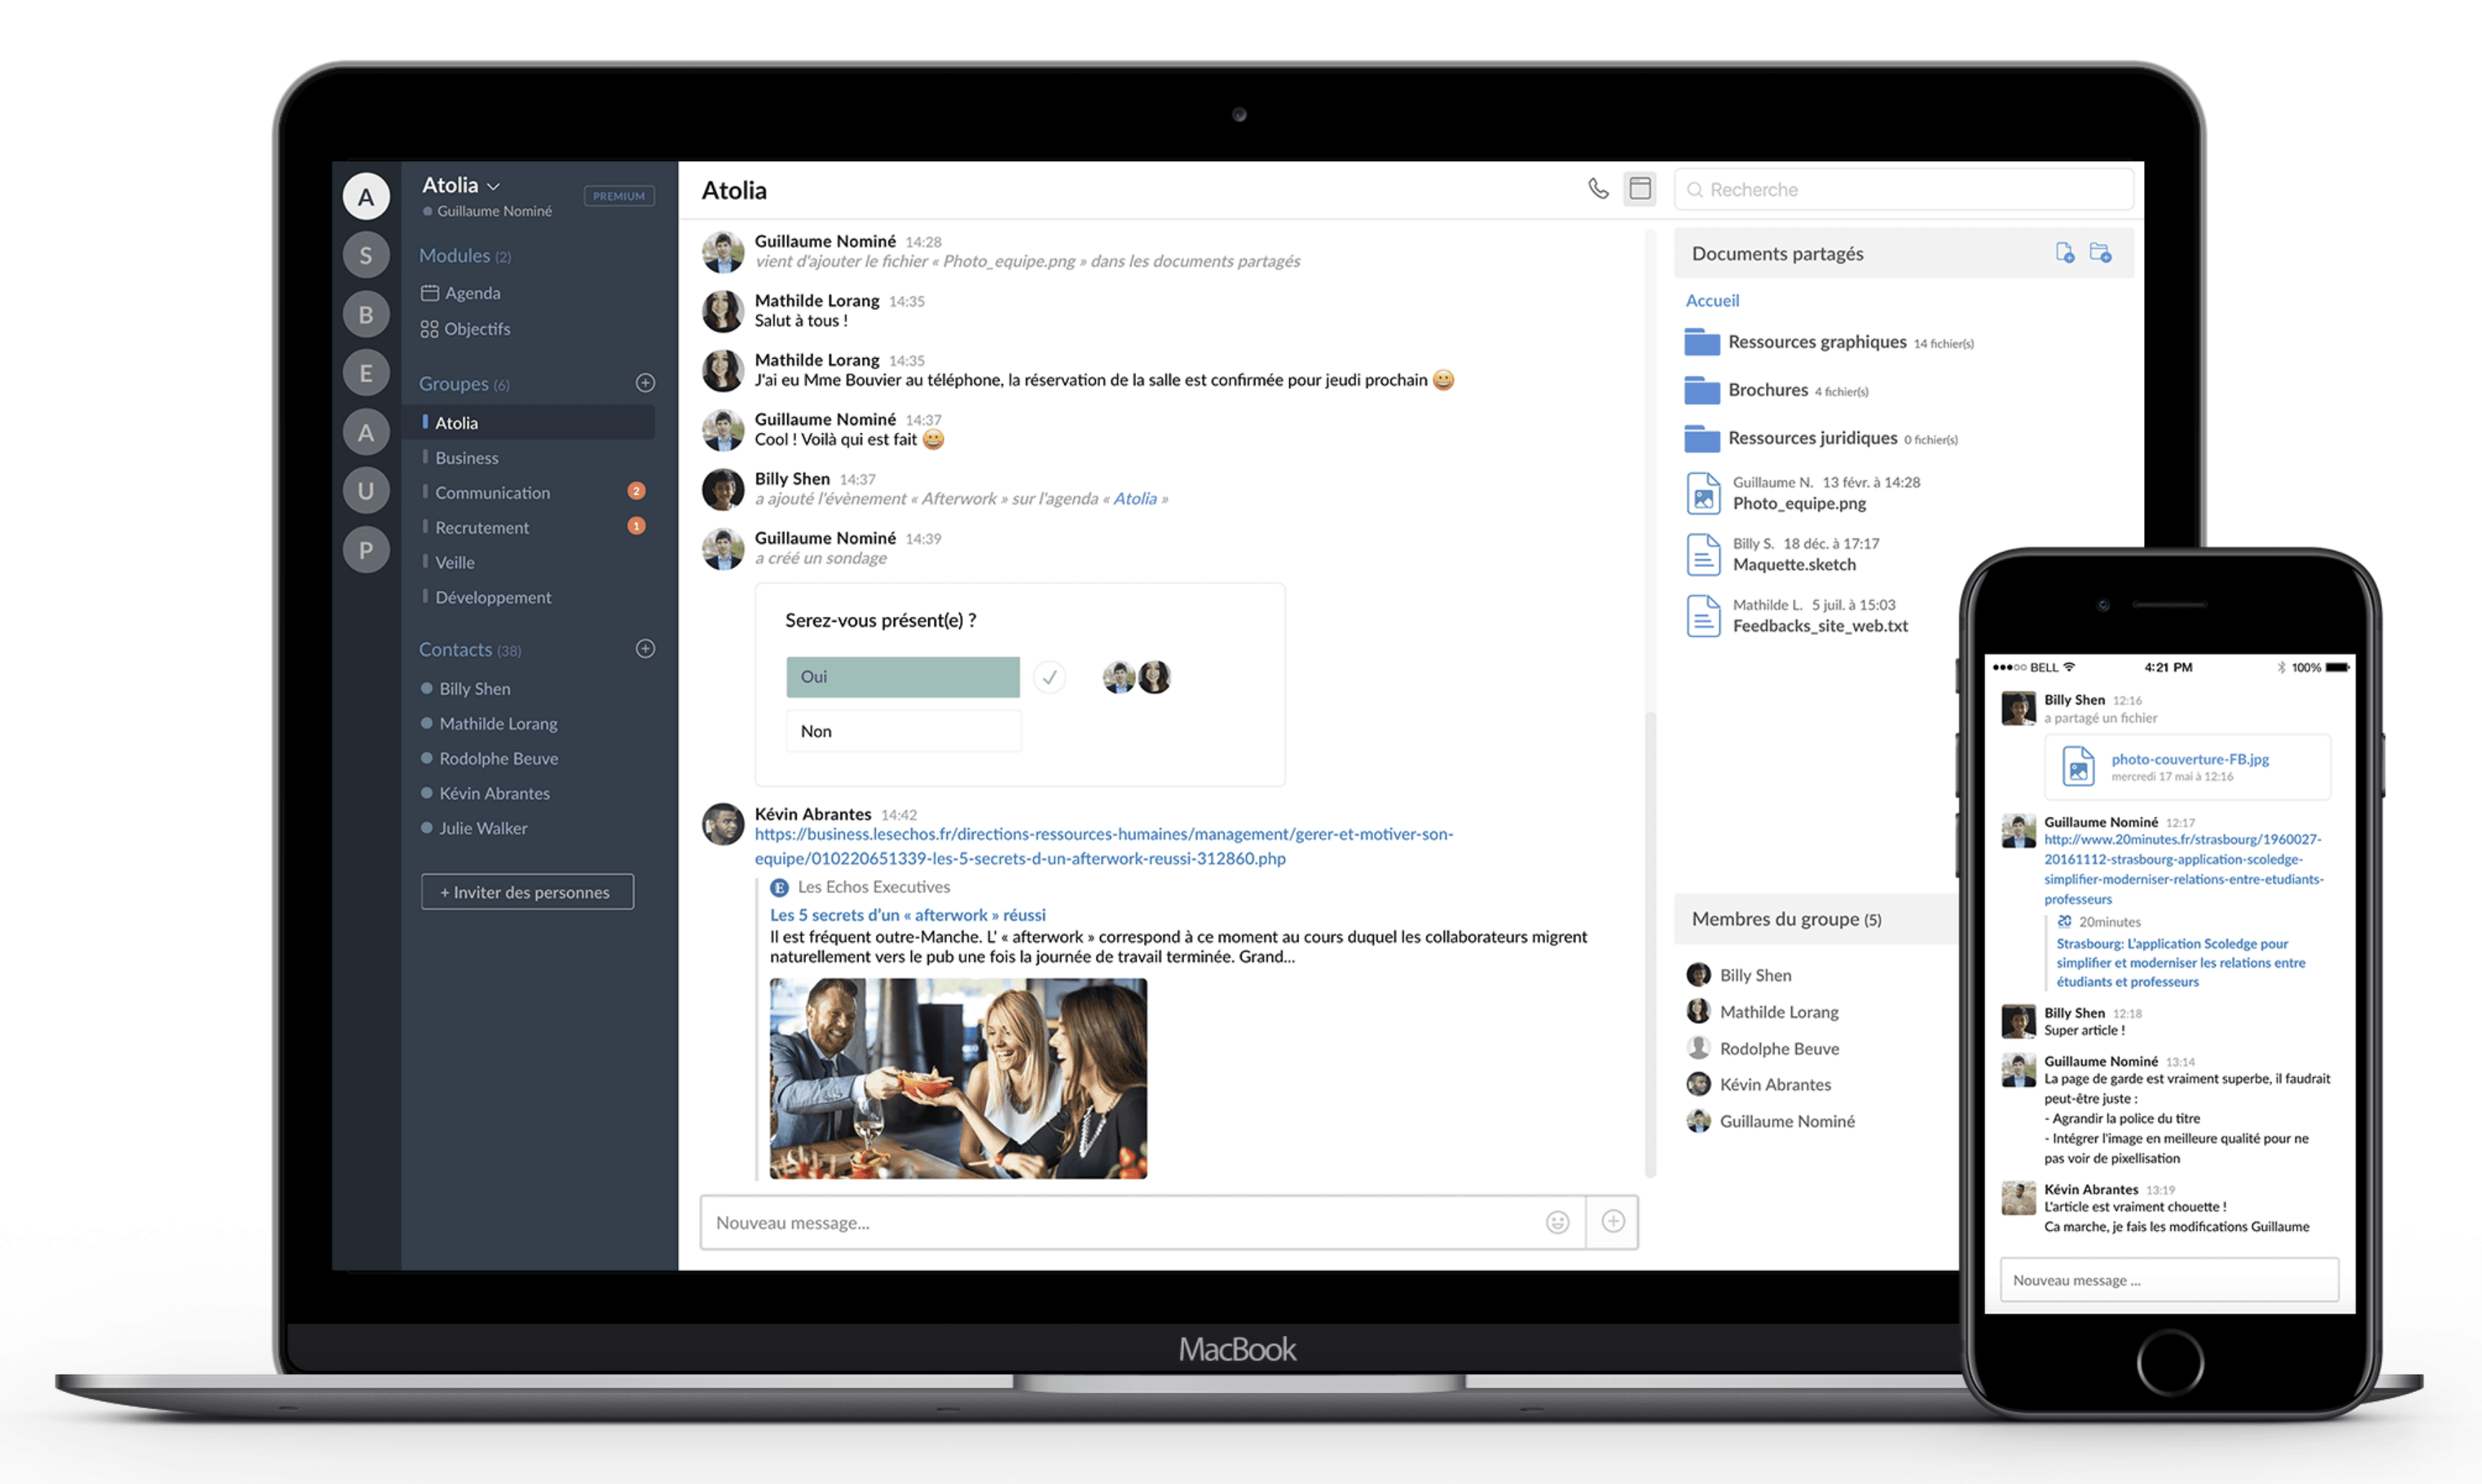Viewport: 2482px width, 1484px height.
Task: Open the Les Echos Executives article link
Action: click(910, 912)
